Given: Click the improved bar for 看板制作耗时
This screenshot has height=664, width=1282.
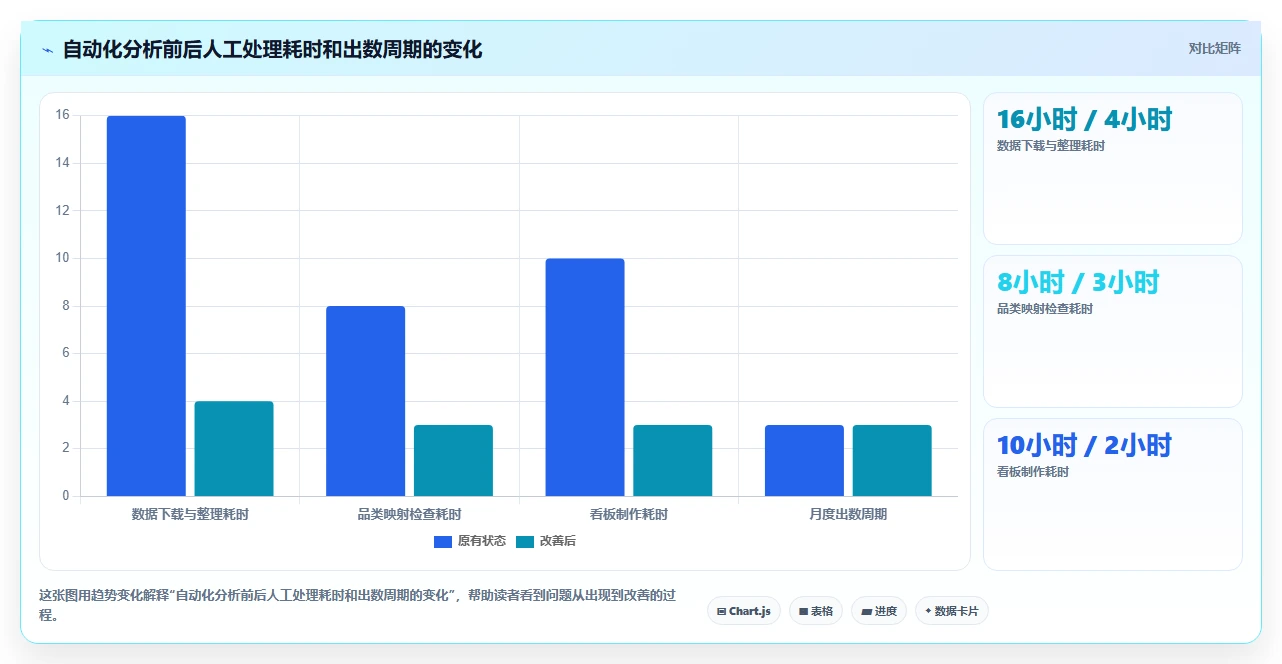Looking at the screenshot, I should pos(673,461).
